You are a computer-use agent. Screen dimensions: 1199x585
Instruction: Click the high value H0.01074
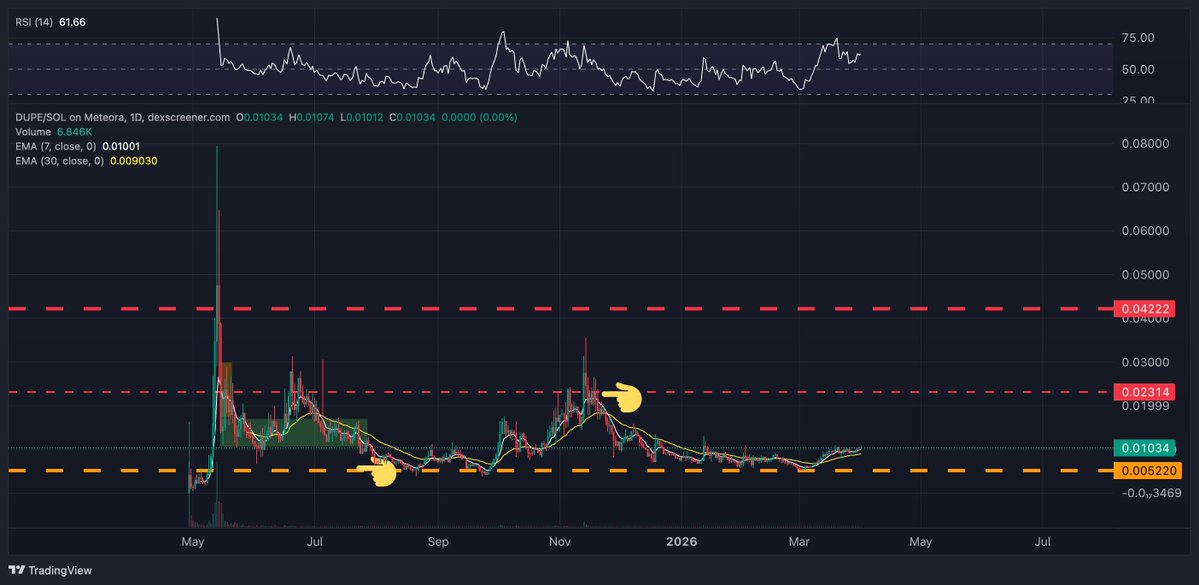click(x=313, y=118)
